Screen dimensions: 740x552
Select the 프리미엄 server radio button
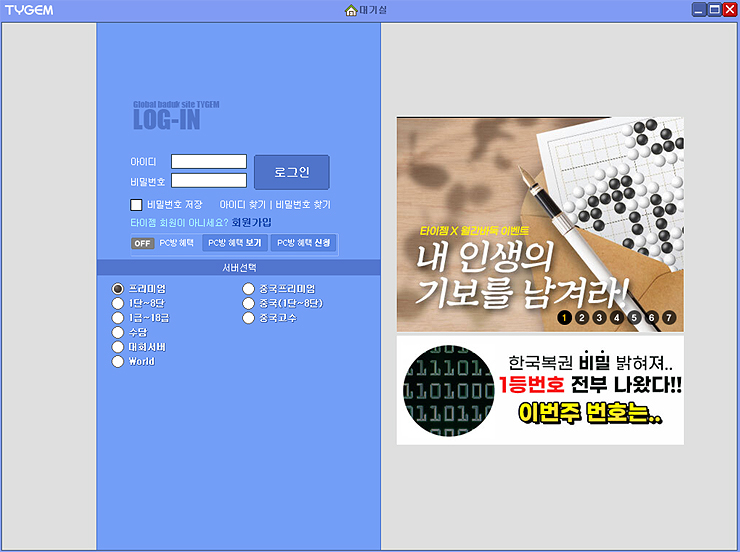(x=118, y=288)
